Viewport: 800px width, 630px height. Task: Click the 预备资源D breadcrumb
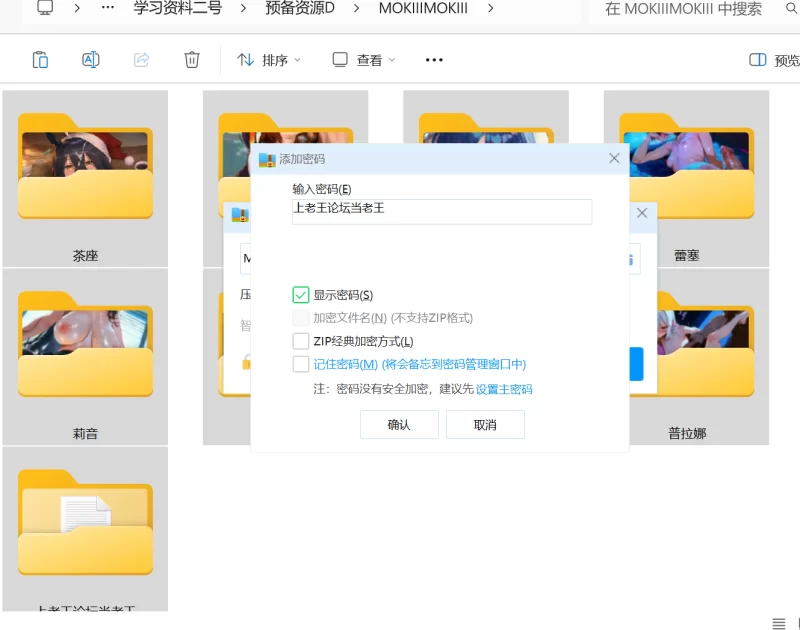tap(300, 8)
